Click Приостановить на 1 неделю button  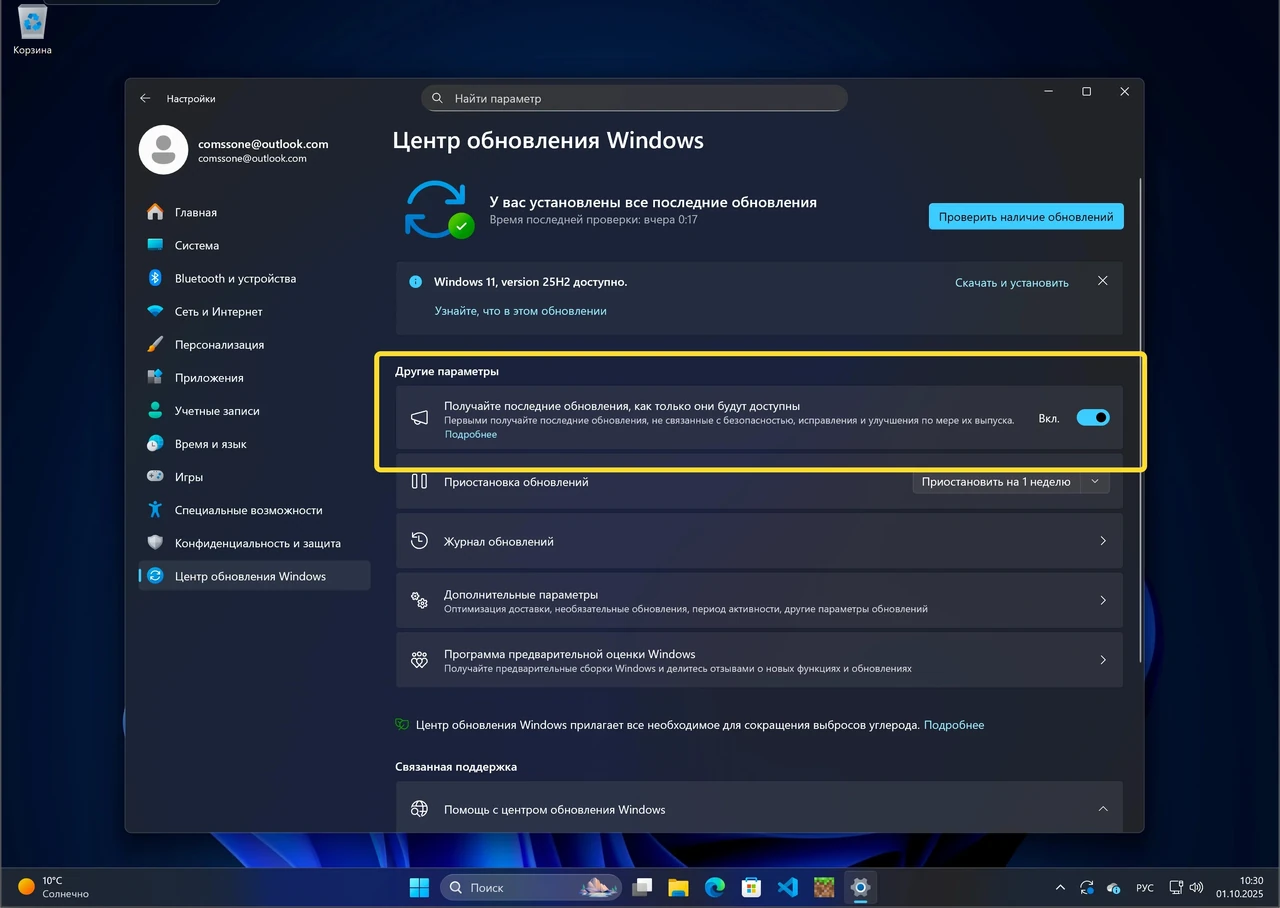pyautogui.click(x=996, y=482)
